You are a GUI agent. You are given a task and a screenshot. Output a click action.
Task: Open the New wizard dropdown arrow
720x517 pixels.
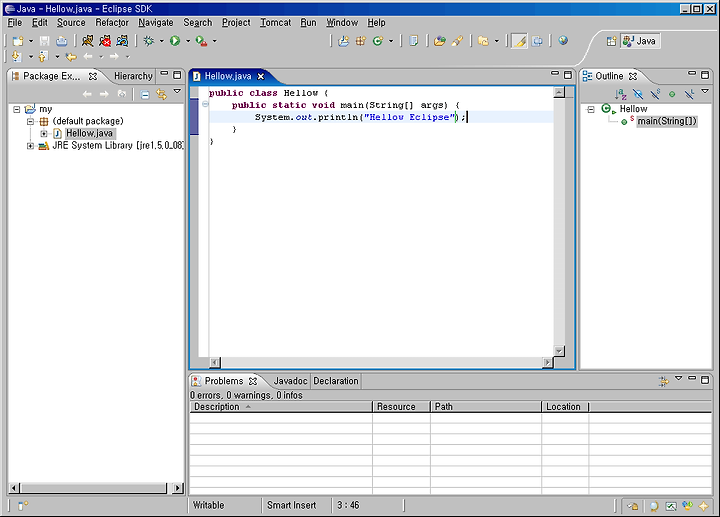31,41
